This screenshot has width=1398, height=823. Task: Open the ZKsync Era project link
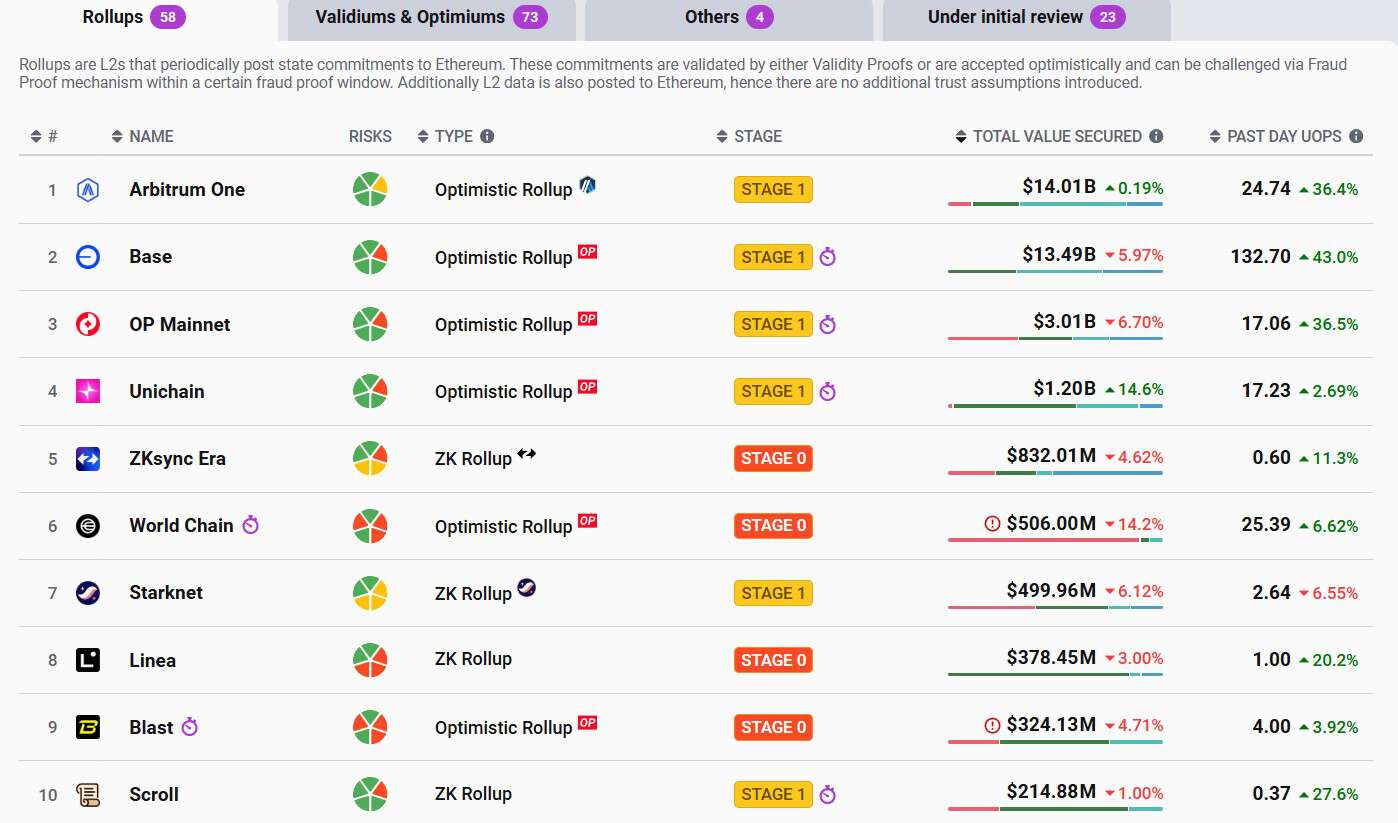tap(177, 459)
